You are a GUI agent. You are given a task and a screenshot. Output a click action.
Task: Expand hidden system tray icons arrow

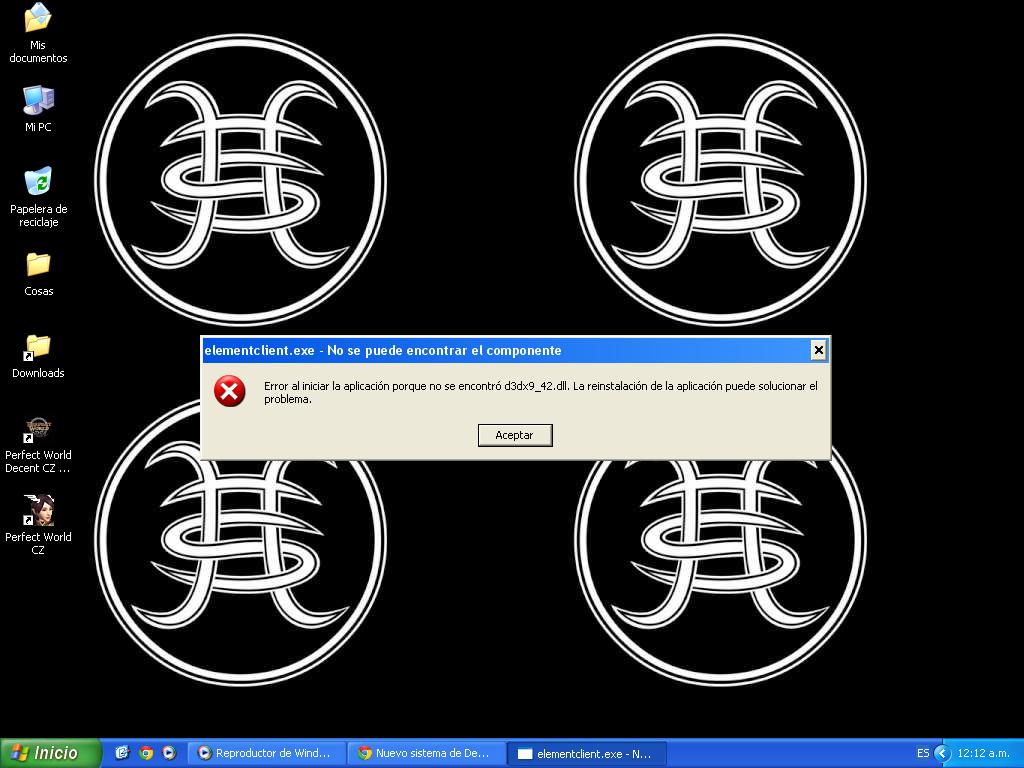click(942, 753)
